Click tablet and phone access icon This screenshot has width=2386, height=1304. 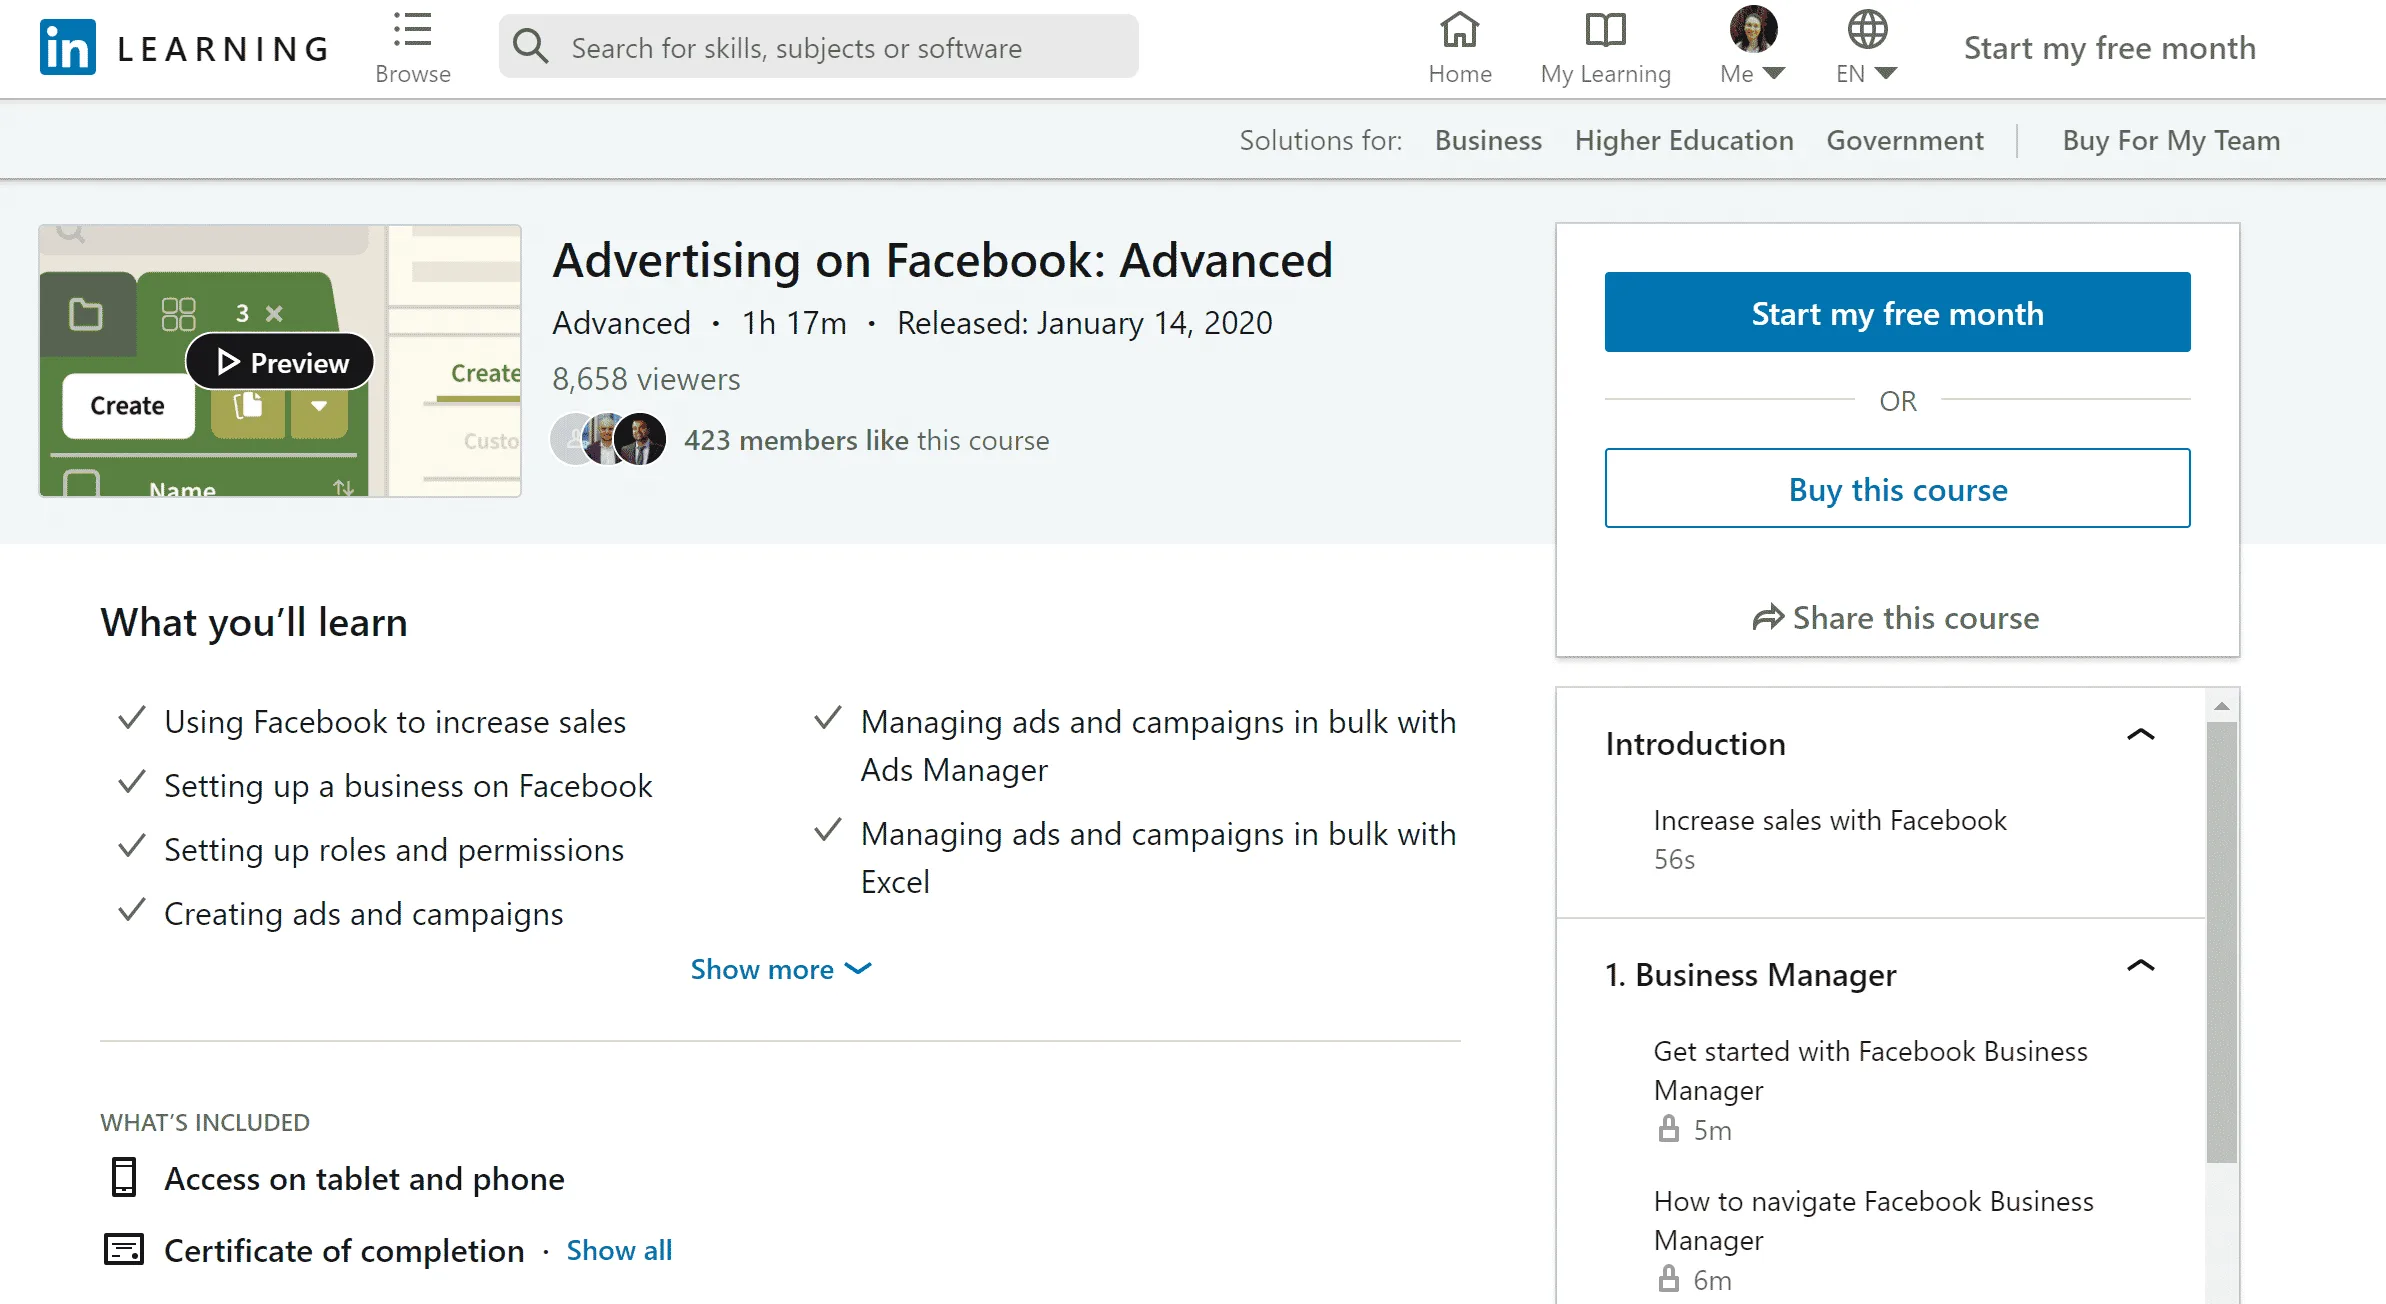coord(124,1178)
